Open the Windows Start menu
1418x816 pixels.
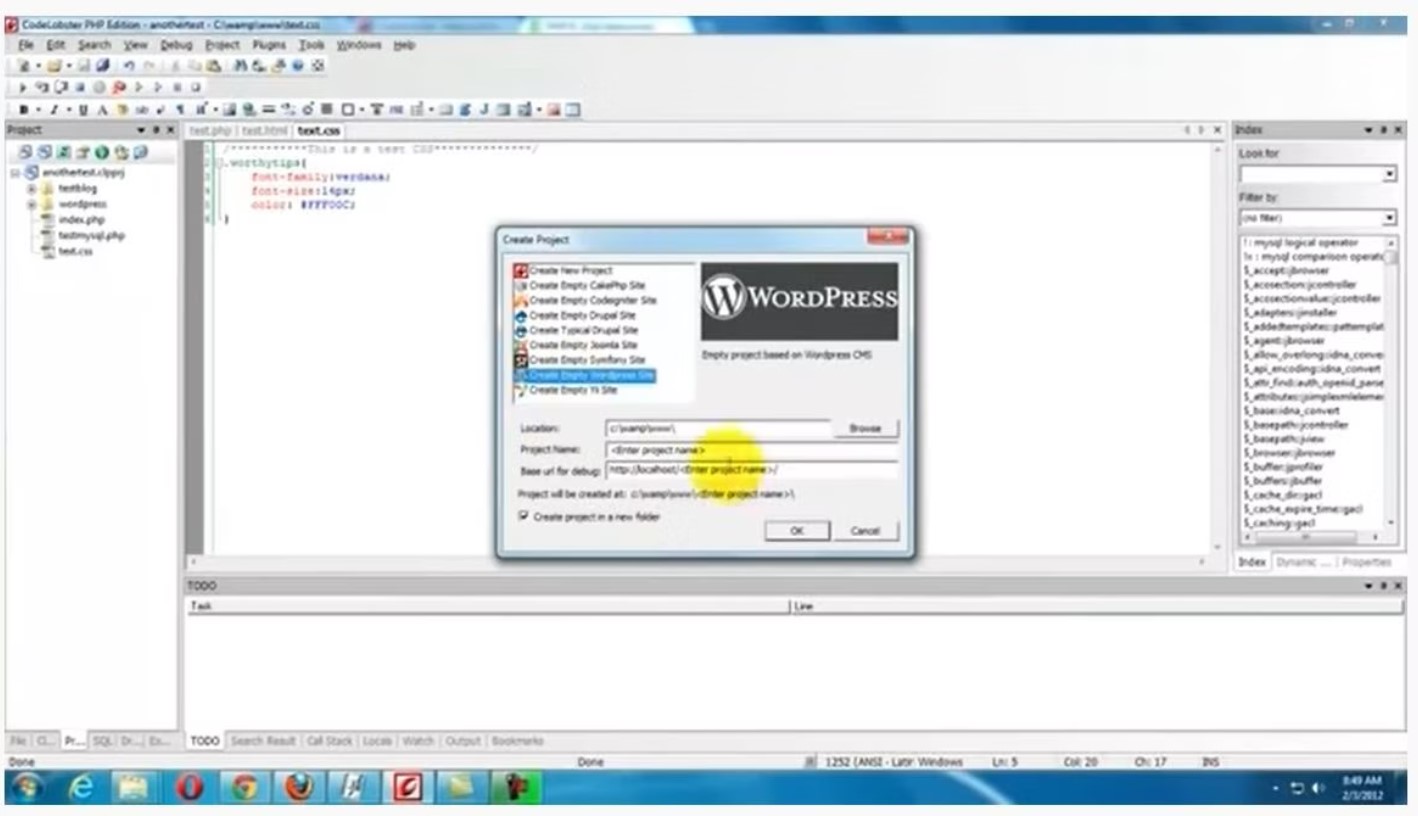pos(27,788)
